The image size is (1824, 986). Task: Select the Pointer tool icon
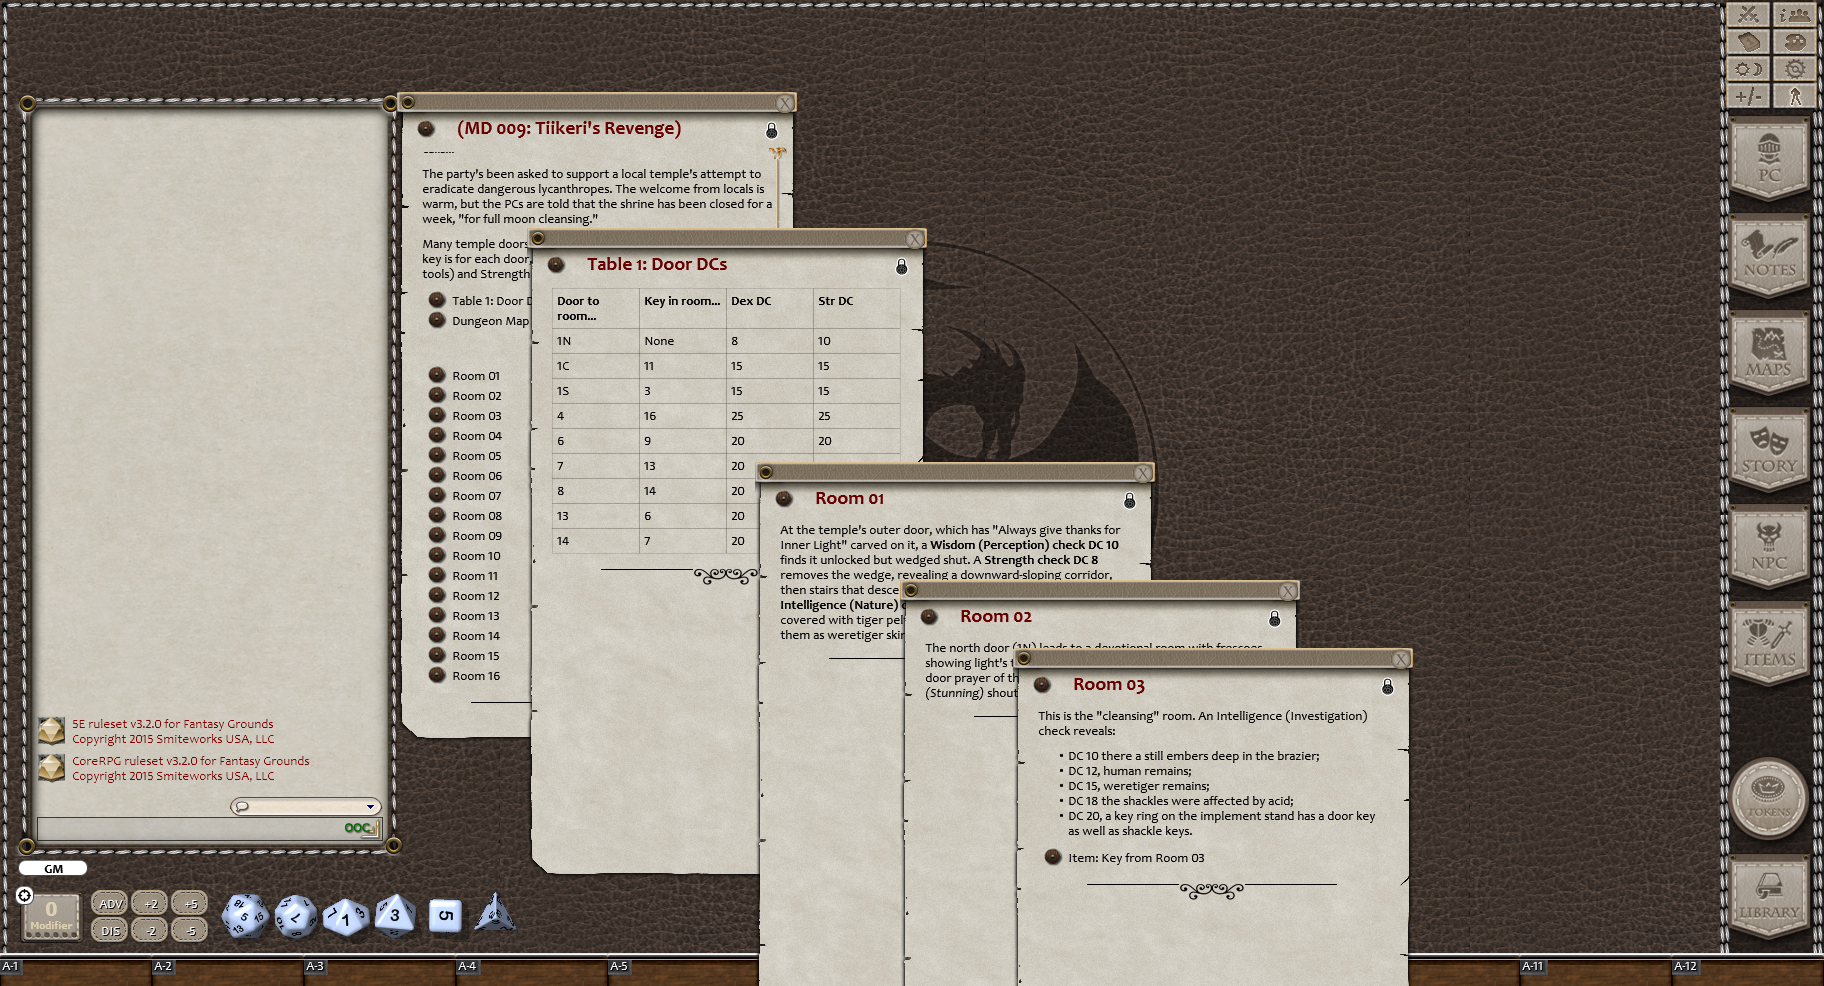pyautogui.click(x=1795, y=95)
